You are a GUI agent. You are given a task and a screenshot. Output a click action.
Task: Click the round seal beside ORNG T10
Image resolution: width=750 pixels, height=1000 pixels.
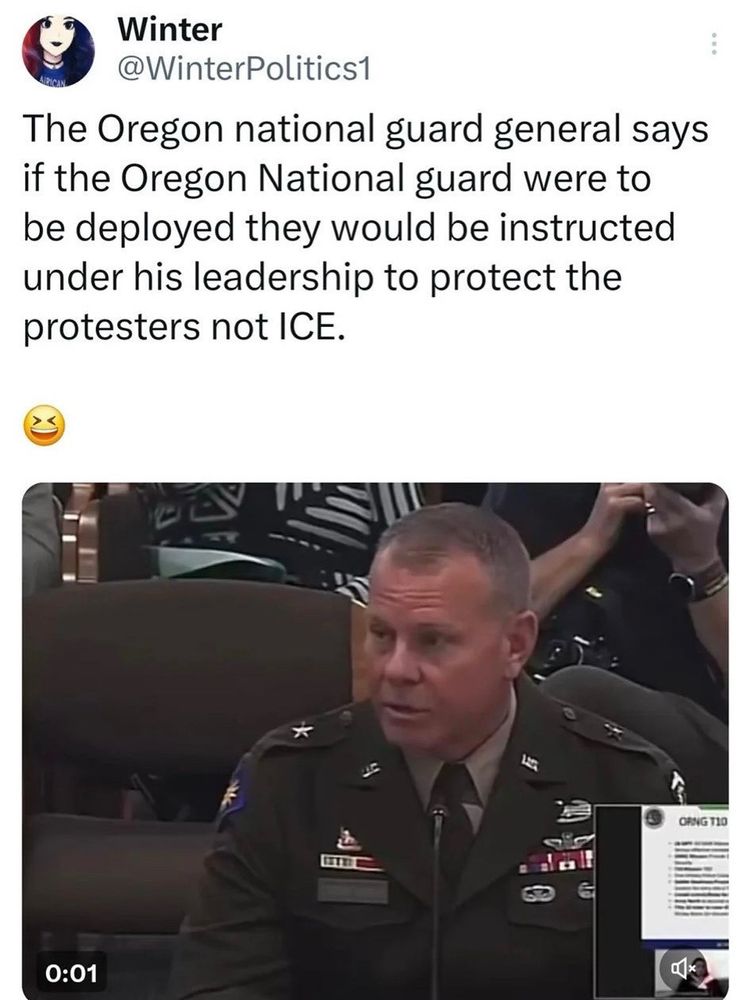[x=652, y=818]
